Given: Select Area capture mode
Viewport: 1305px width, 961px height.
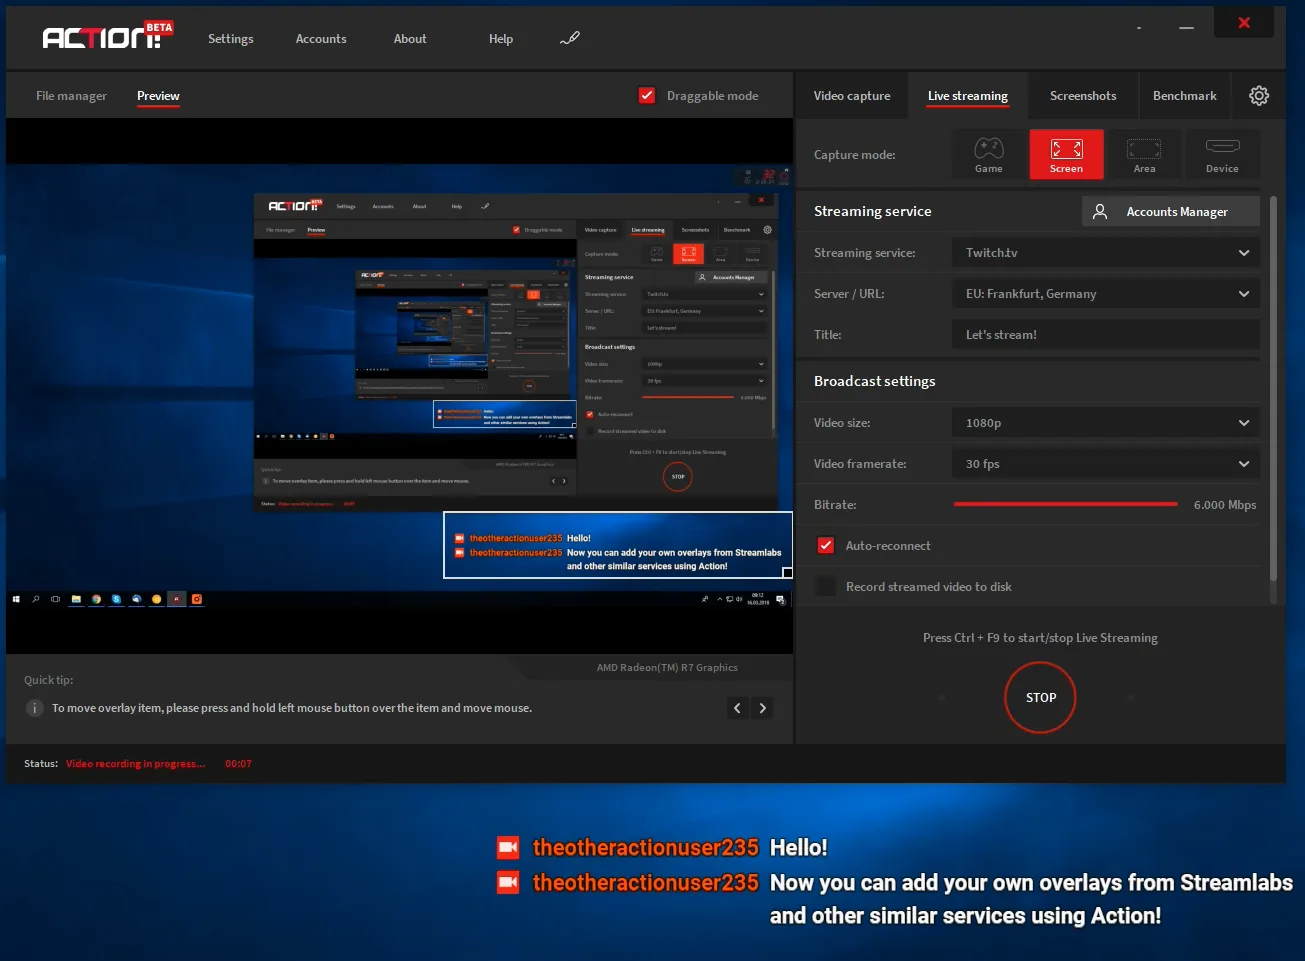Looking at the screenshot, I should click(x=1144, y=155).
